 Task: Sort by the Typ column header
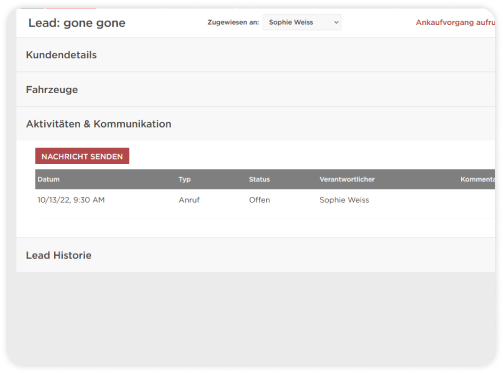click(185, 179)
